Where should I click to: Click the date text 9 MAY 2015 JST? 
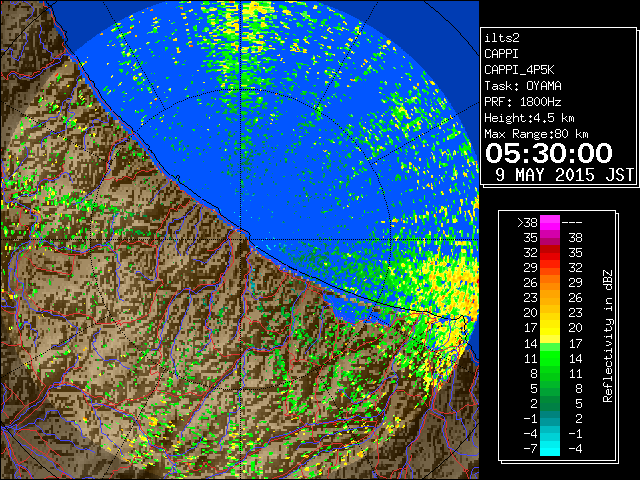coord(564,175)
